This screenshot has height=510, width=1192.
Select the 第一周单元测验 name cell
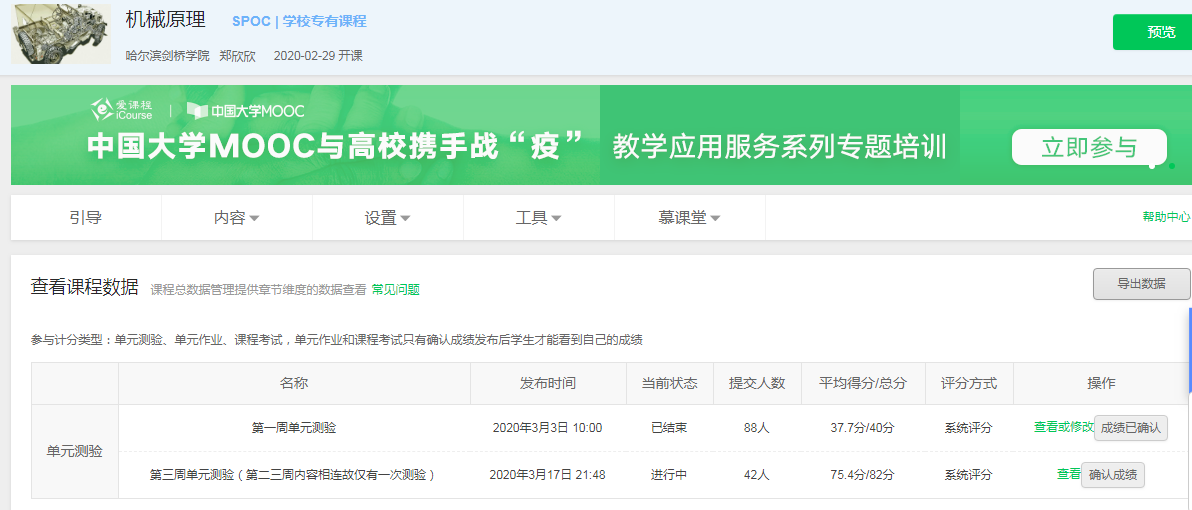[x=294, y=428]
